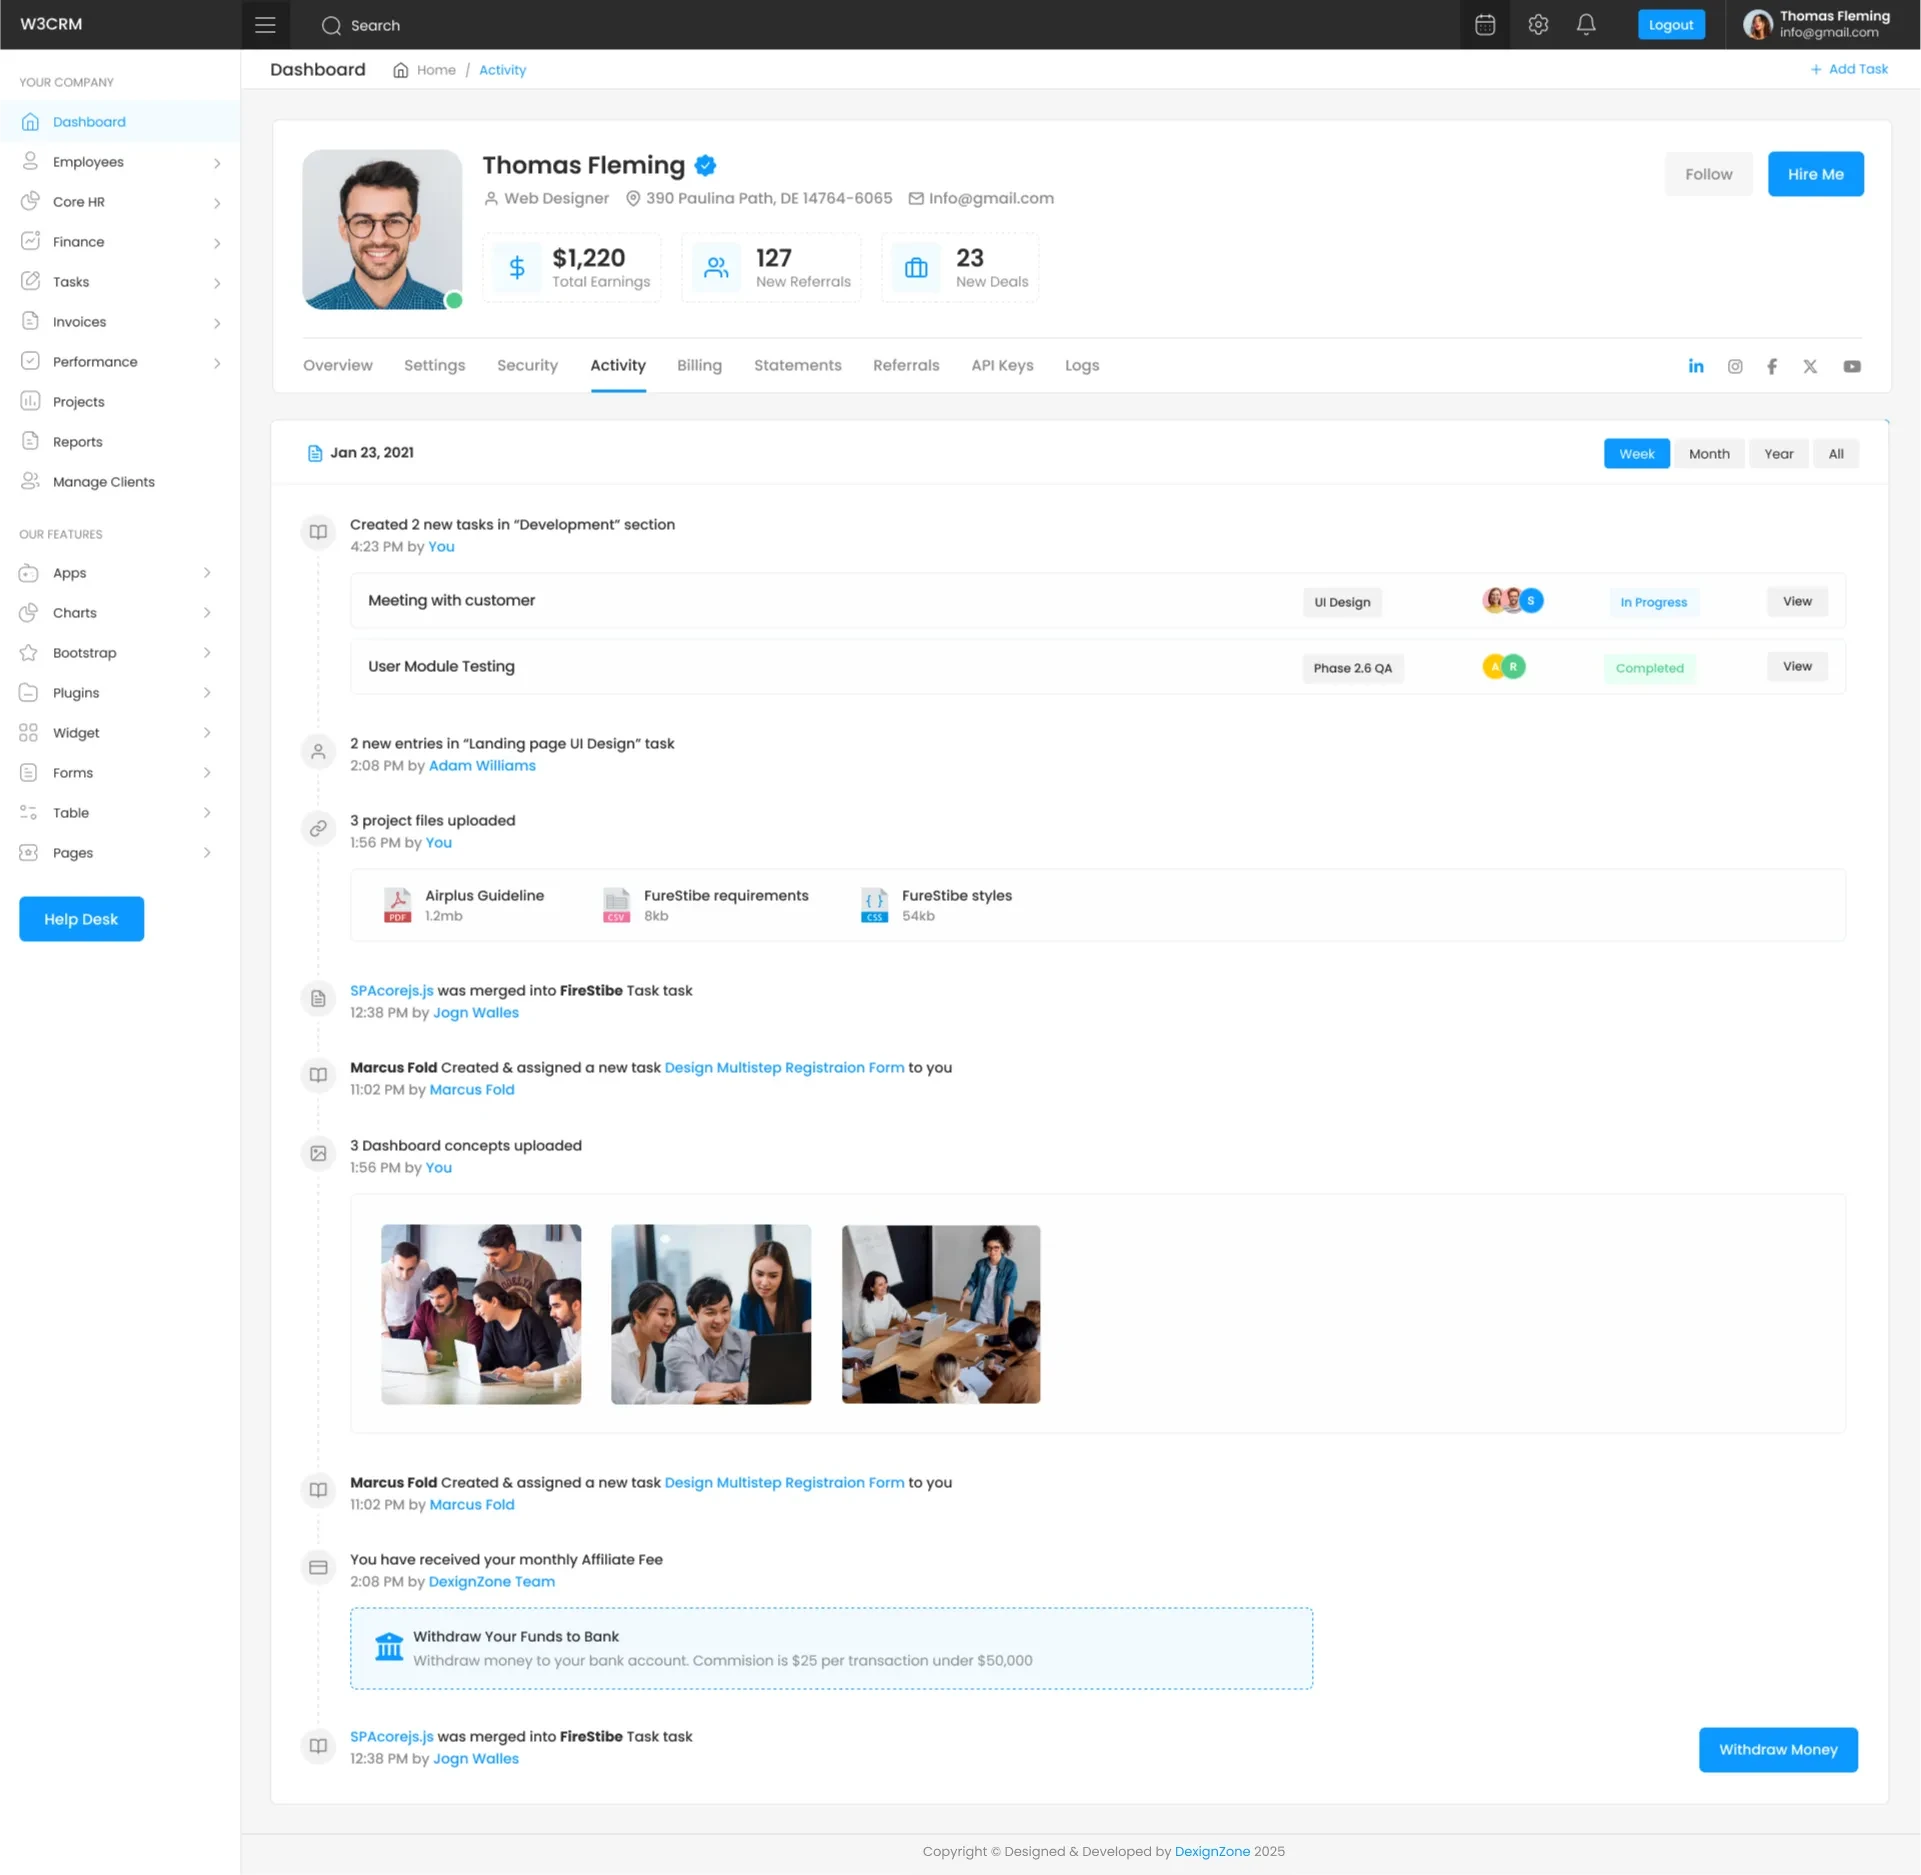Viewport: 1921px width, 1875px height.
Task: Click the Logout button
Action: [1670, 25]
